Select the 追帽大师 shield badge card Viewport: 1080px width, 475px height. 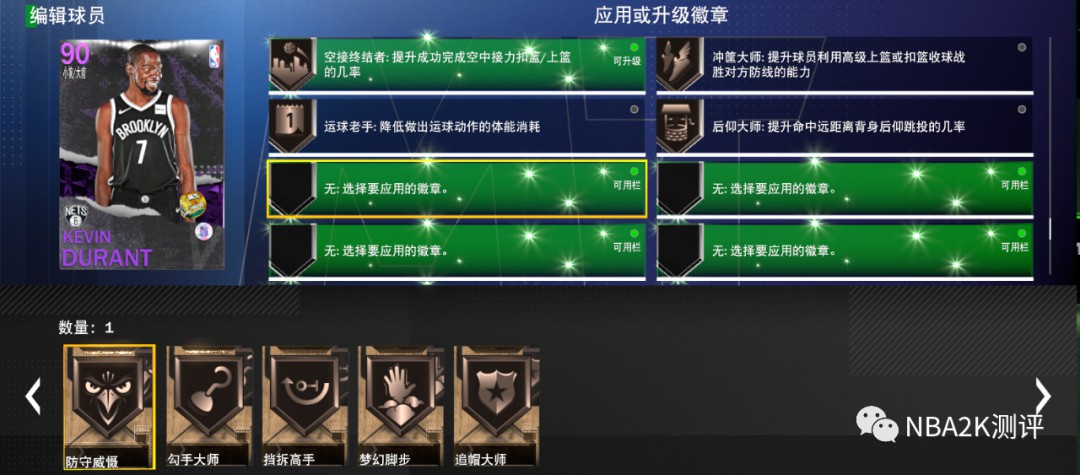click(x=497, y=406)
